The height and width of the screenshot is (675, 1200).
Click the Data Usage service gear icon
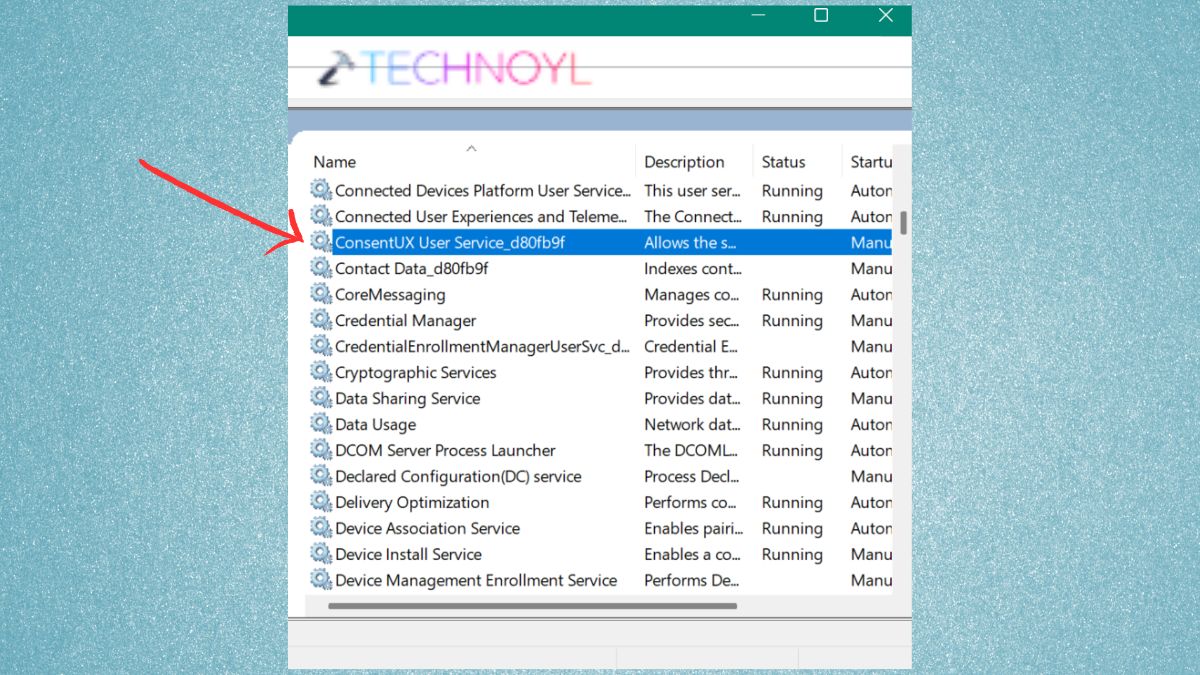pyautogui.click(x=321, y=424)
